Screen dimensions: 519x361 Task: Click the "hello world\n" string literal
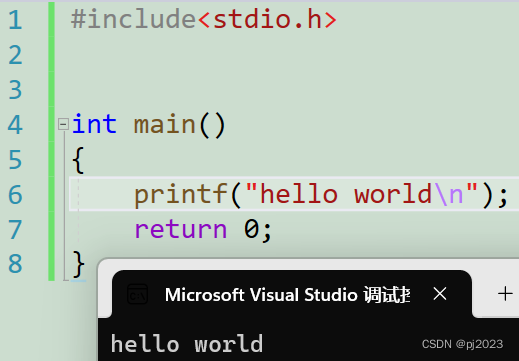pyautogui.click(x=361, y=193)
